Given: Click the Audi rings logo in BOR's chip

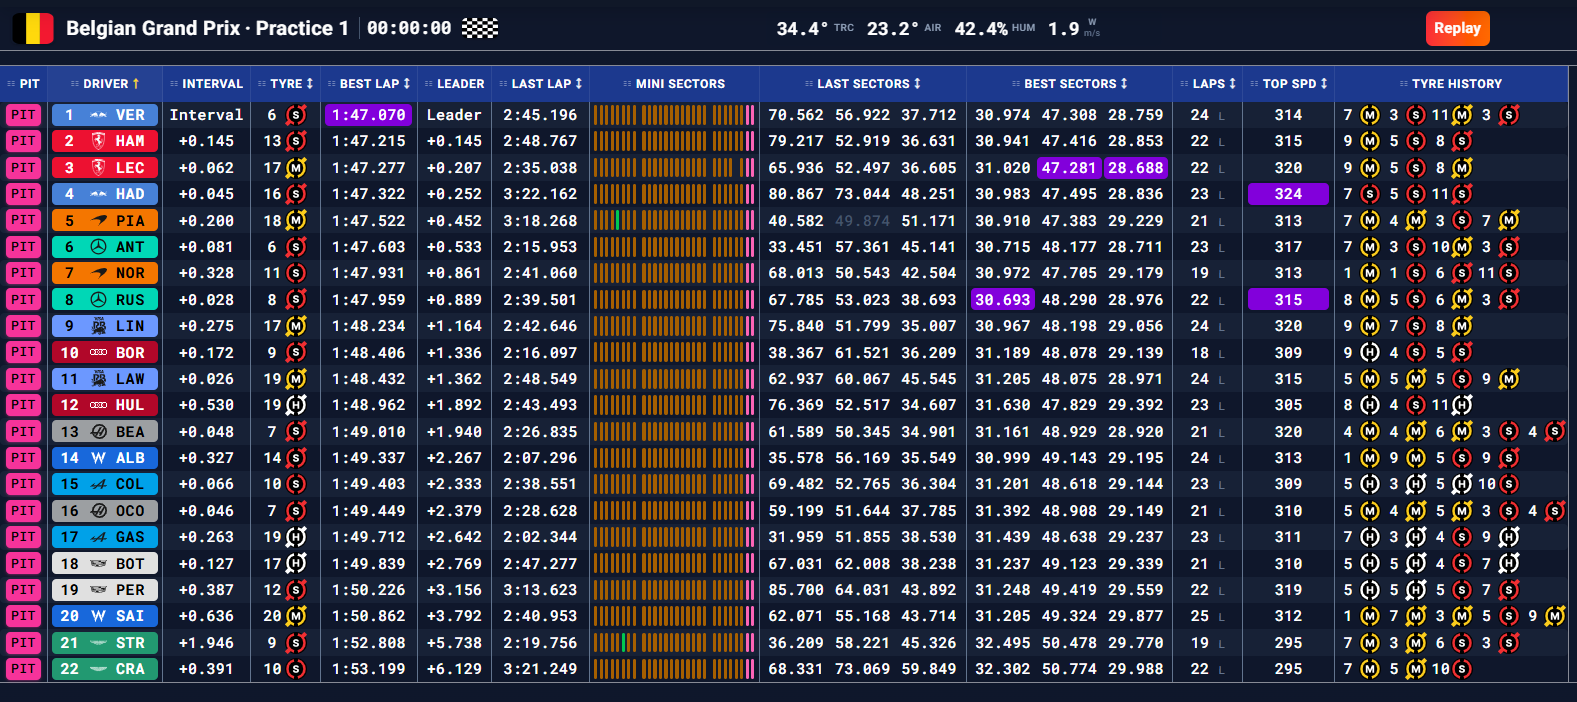Looking at the screenshot, I should point(98,352).
